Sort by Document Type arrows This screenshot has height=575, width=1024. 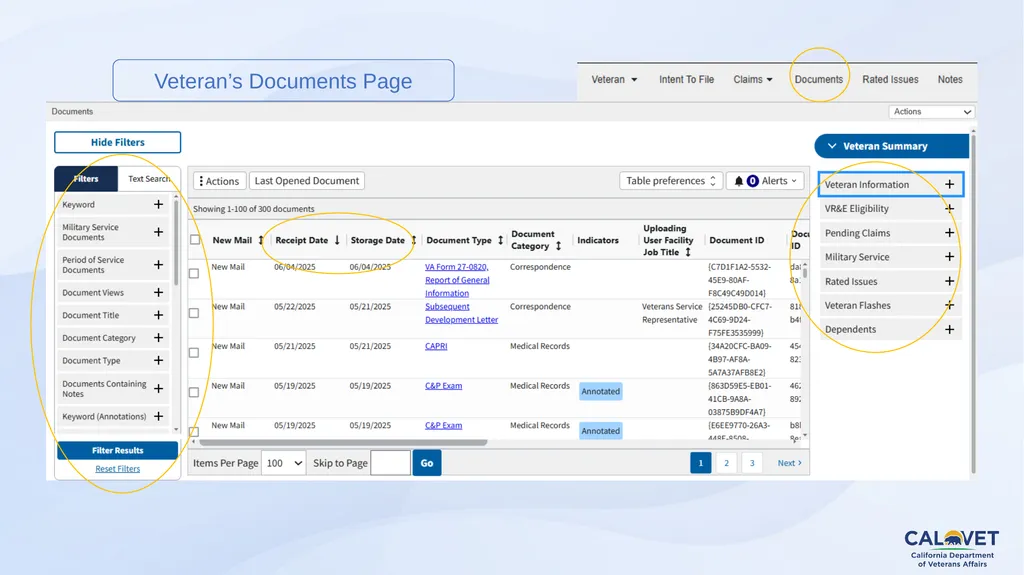coord(500,240)
